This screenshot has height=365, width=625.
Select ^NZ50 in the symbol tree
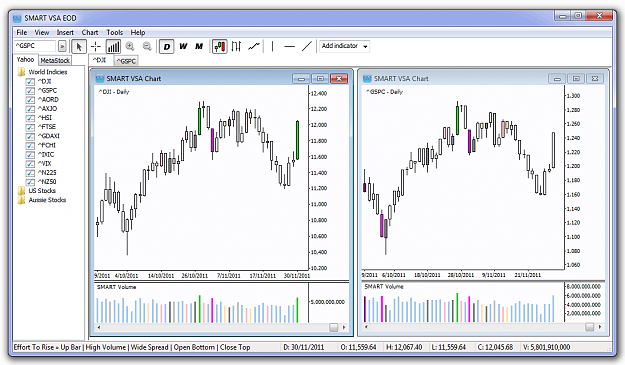(47, 182)
